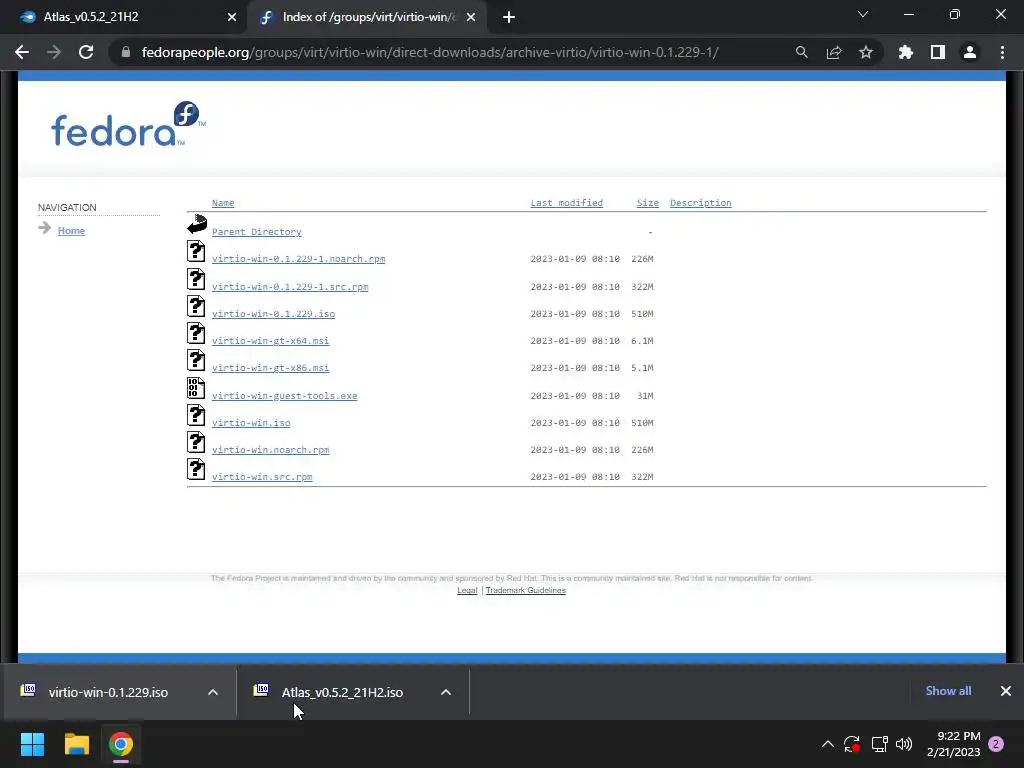The height and width of the screenshot is (768, 1024).
Task: Reload the current page
Action: pos(86,52)
